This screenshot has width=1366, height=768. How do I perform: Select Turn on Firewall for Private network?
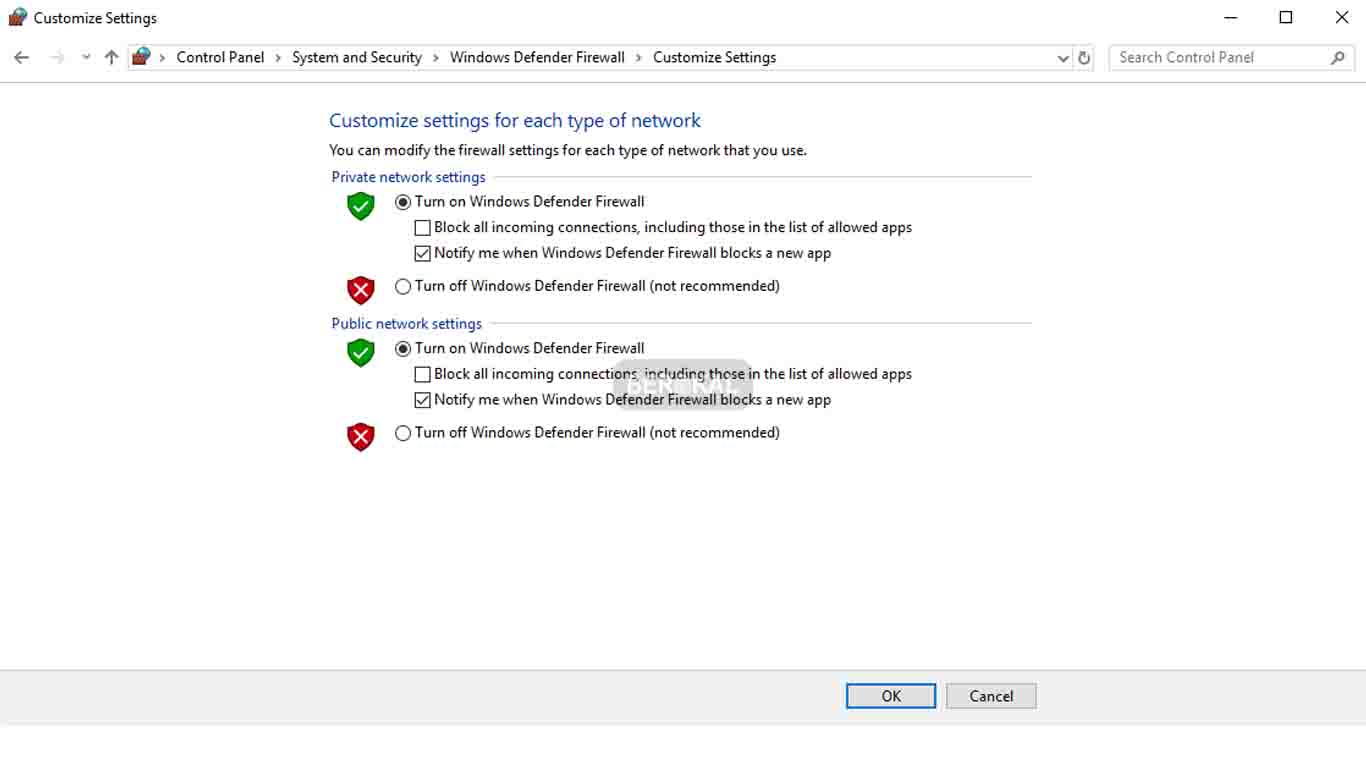click(x=403, y=202)
